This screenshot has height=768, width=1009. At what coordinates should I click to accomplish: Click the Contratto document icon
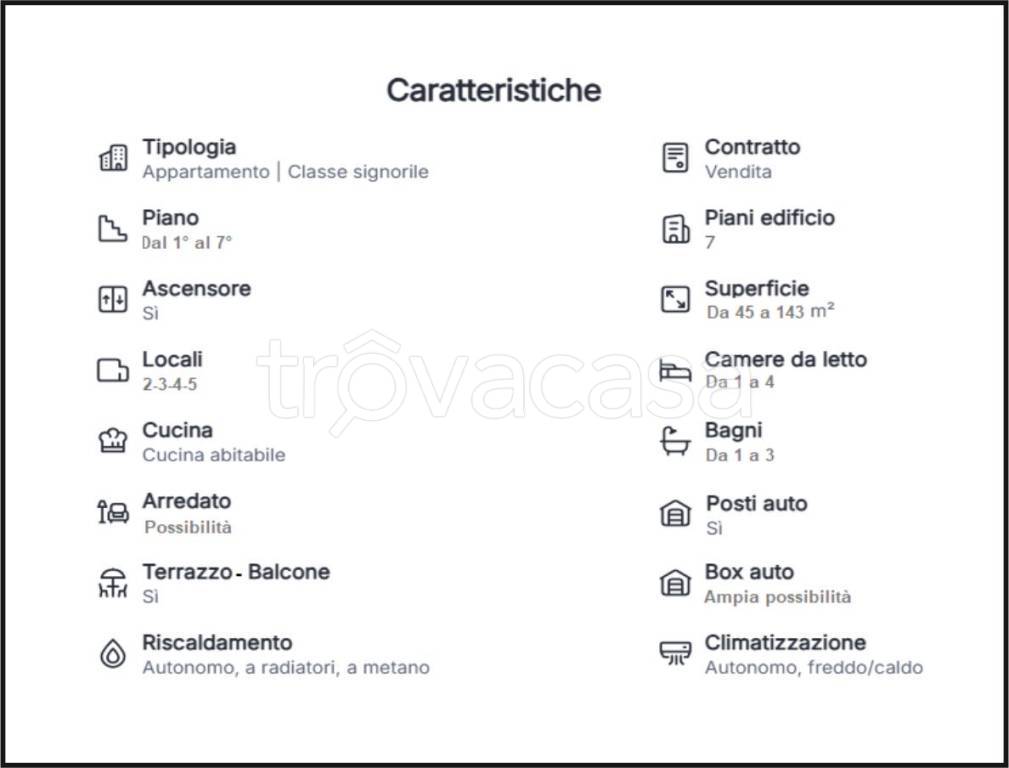(676, 158)
